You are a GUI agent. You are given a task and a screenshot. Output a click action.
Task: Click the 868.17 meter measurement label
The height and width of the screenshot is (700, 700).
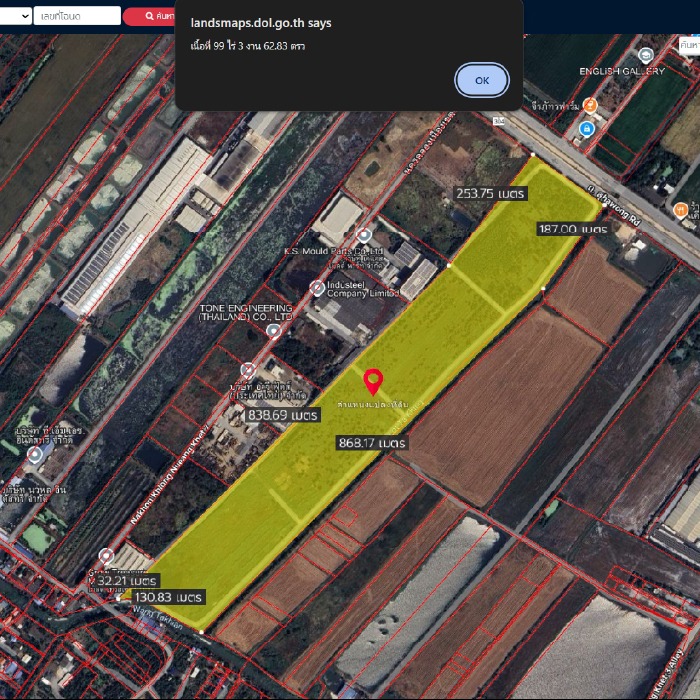(x=371, y=443)
